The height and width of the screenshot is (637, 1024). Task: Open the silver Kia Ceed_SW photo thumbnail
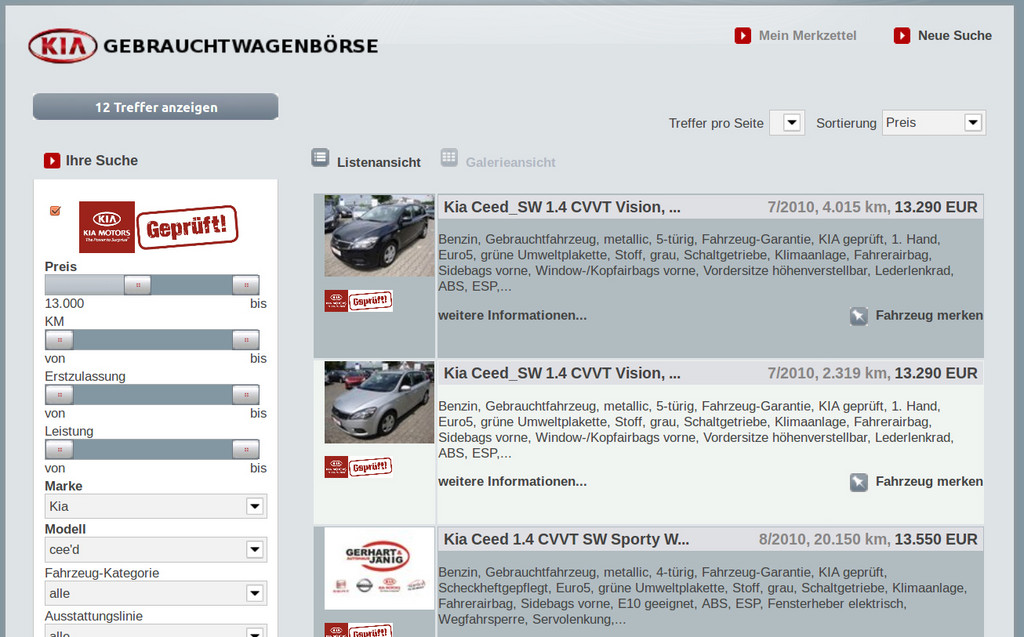click(x=379, y=402)
